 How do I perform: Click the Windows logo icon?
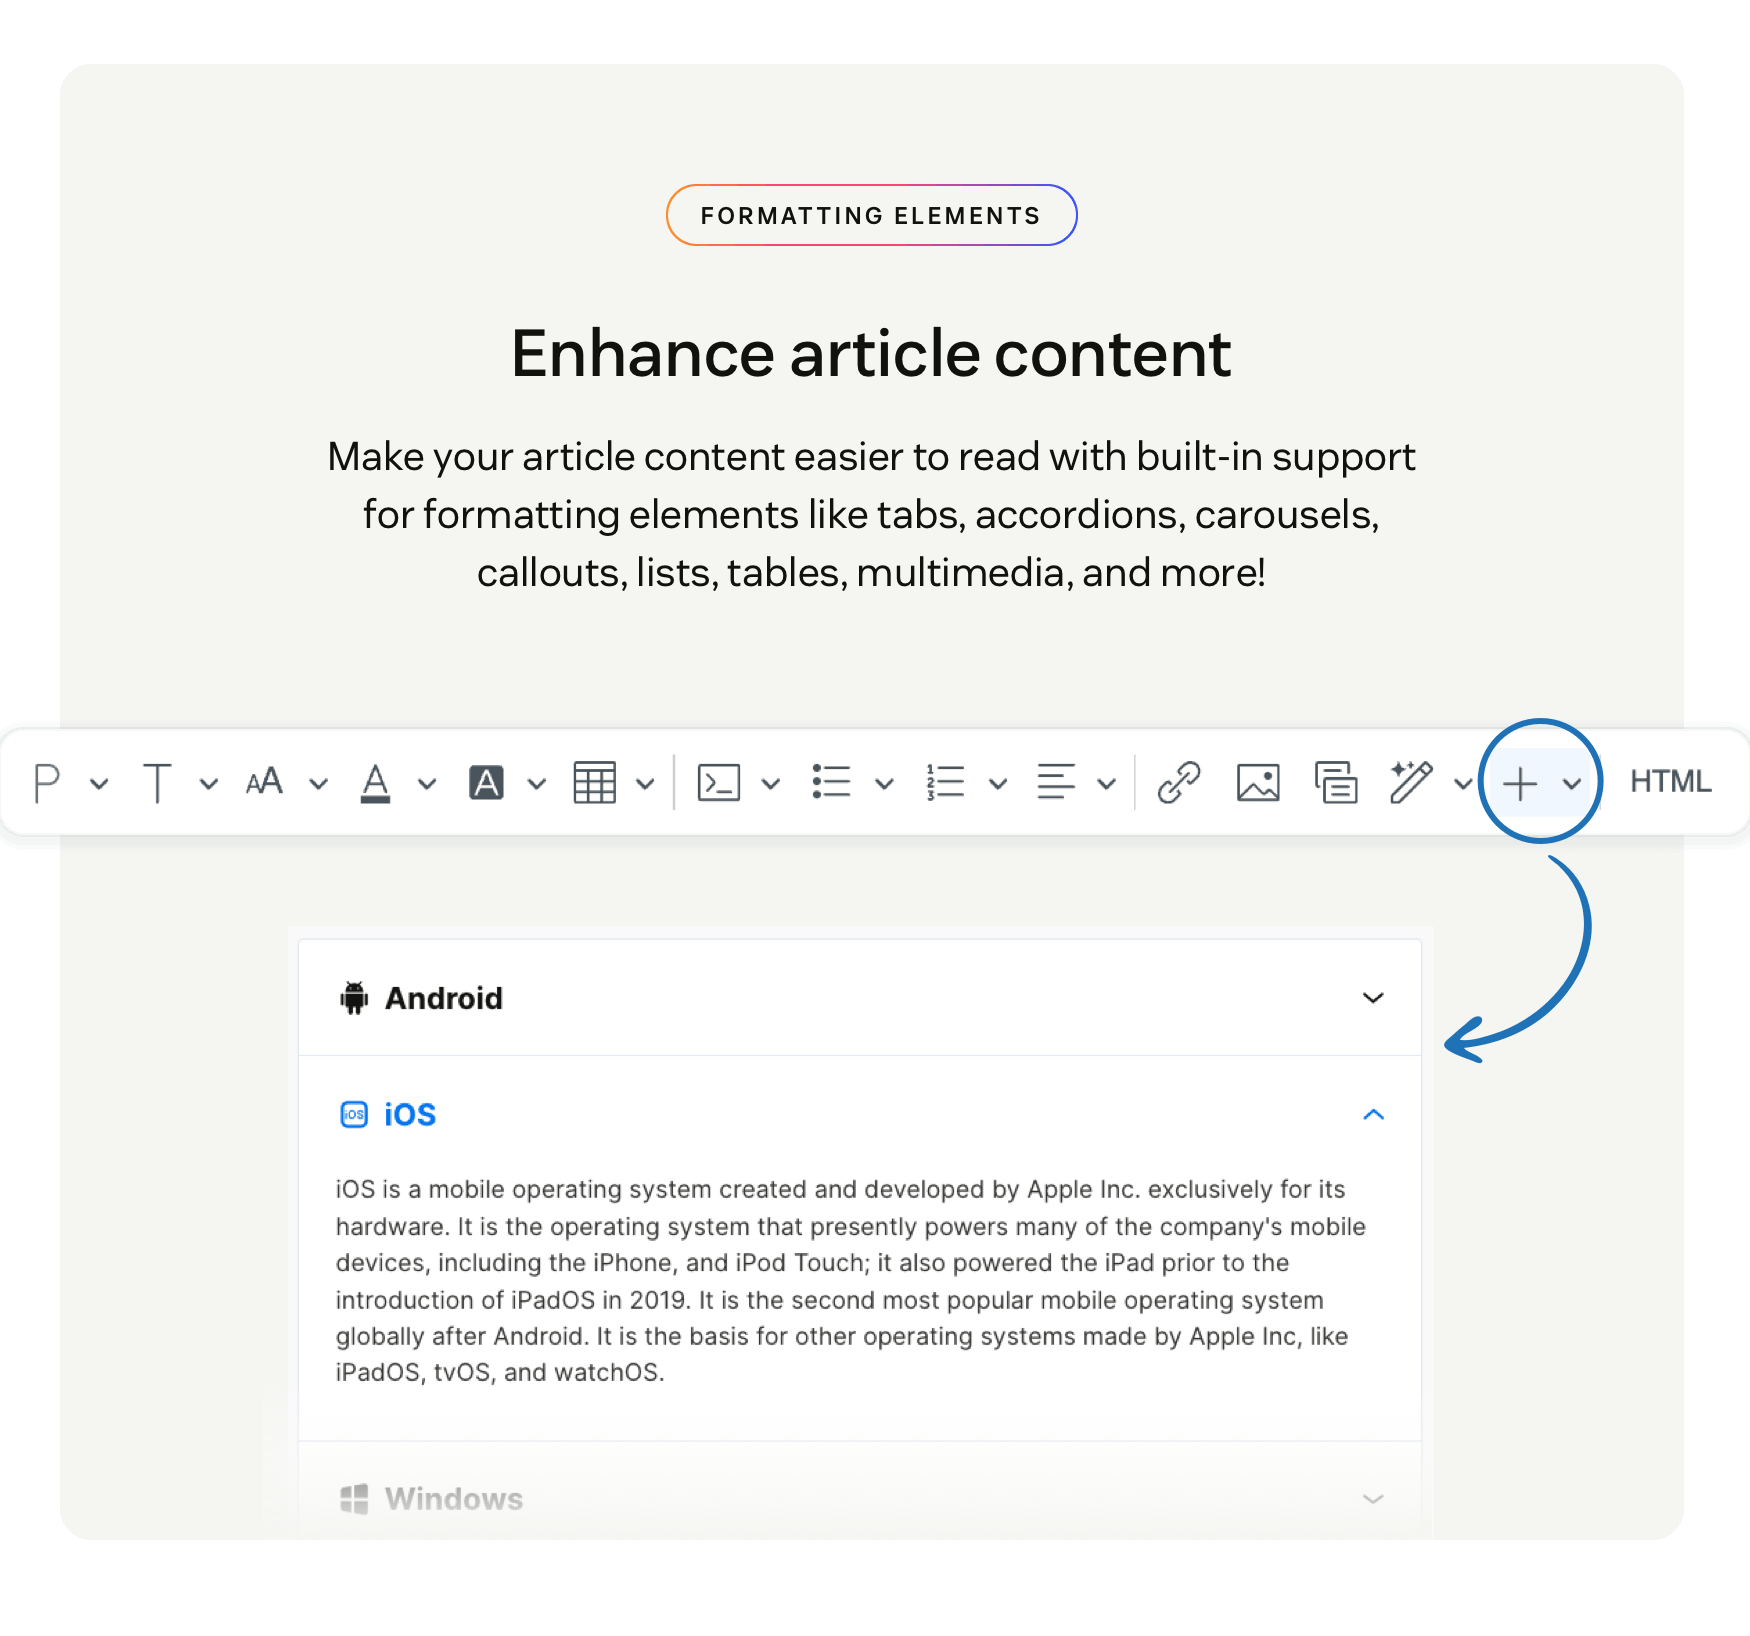[x=354, y=1498]
